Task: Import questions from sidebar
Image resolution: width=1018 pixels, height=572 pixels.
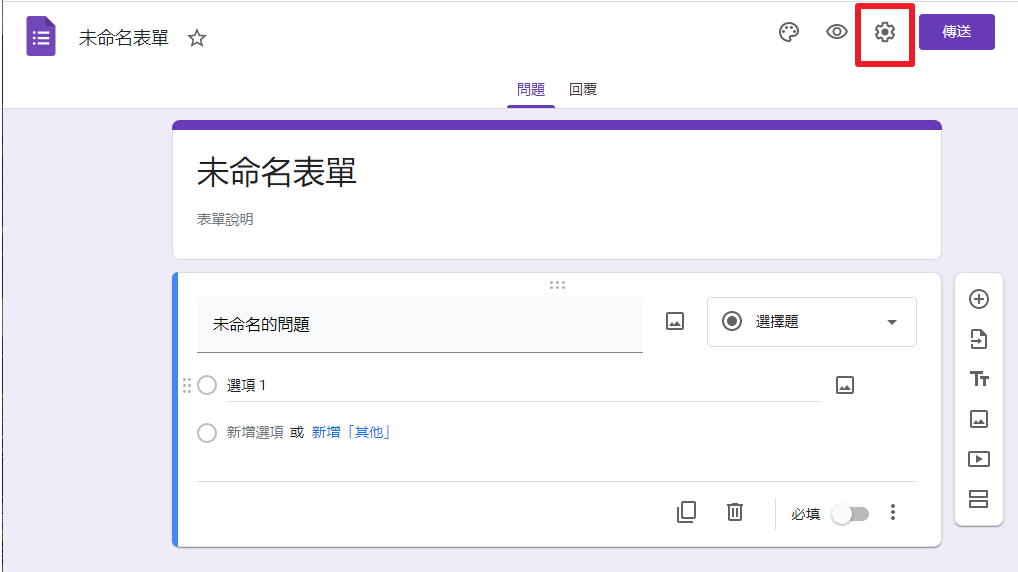Action: tap(978, 339)
